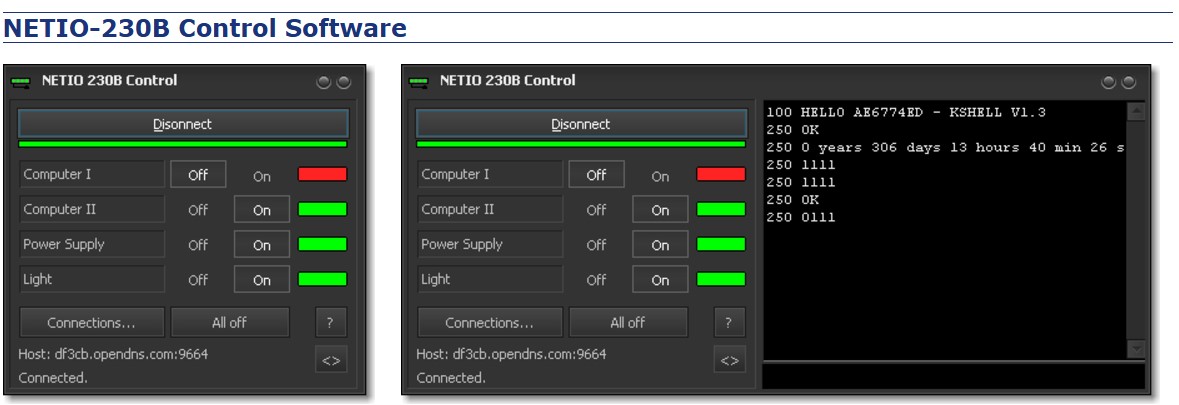Switch Light Off in console window

(x=596, y=280)
